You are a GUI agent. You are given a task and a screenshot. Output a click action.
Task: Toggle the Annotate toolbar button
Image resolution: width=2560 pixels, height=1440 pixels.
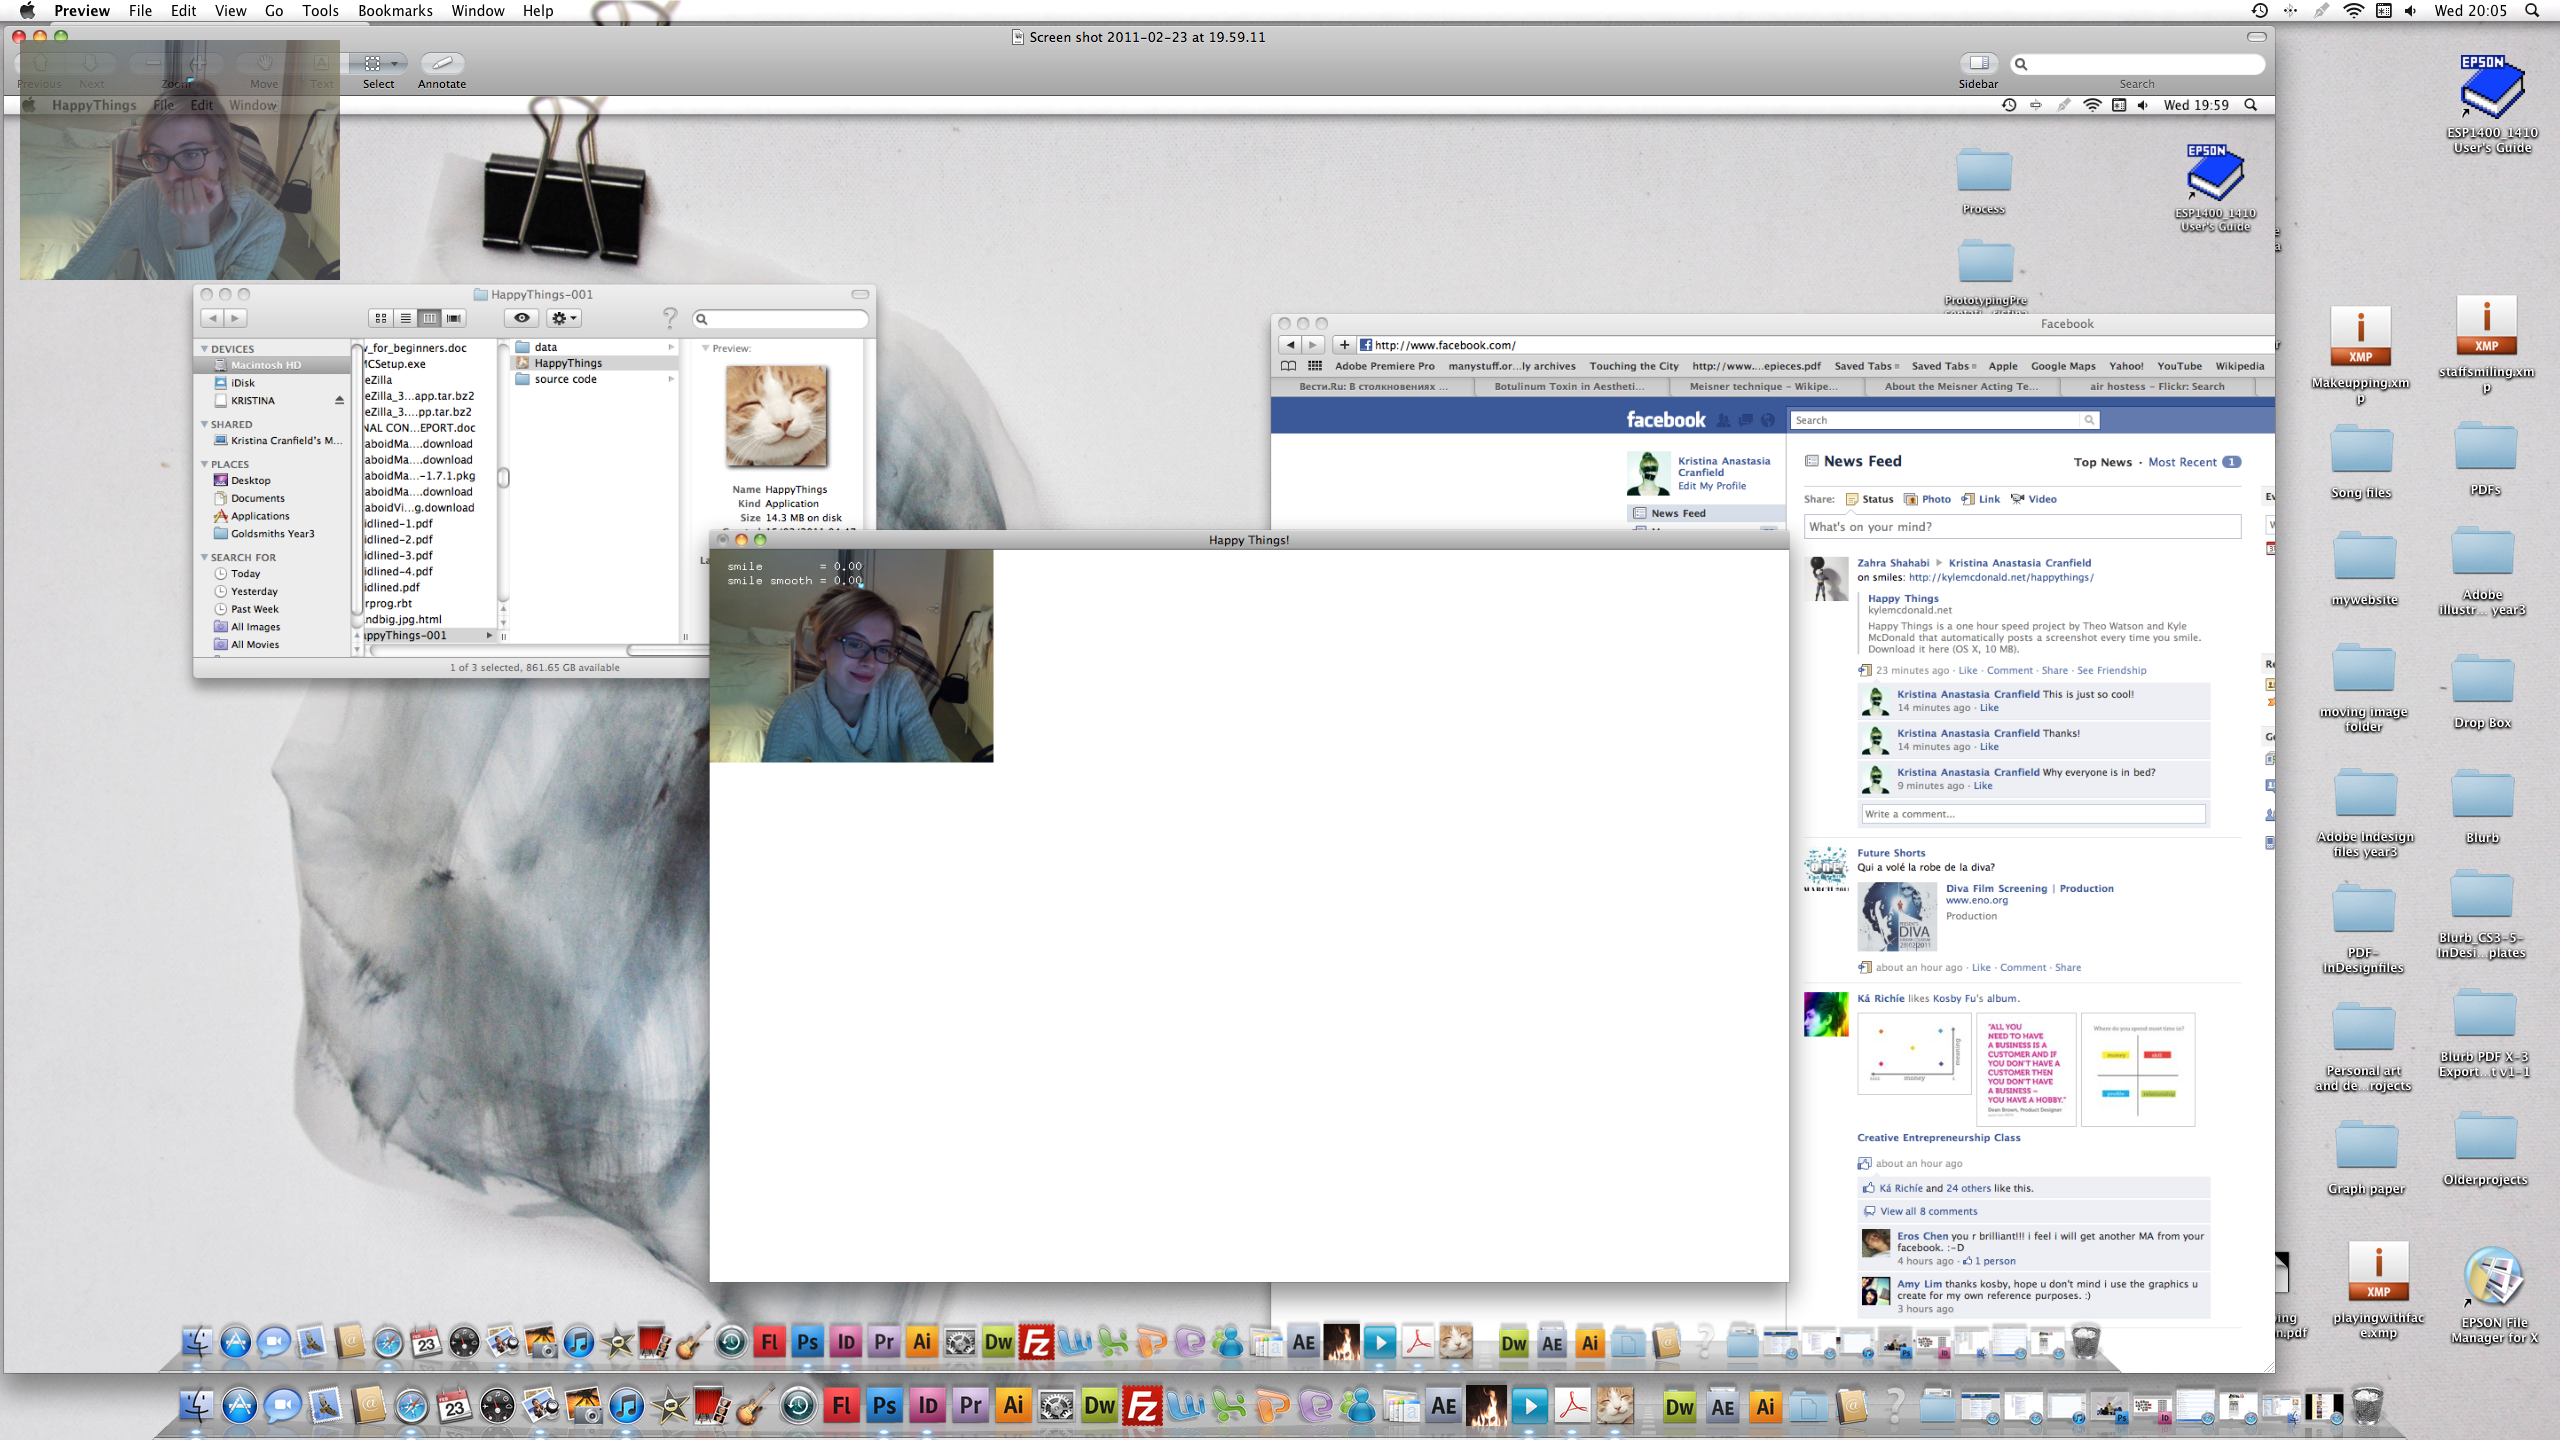pos(442,63)
